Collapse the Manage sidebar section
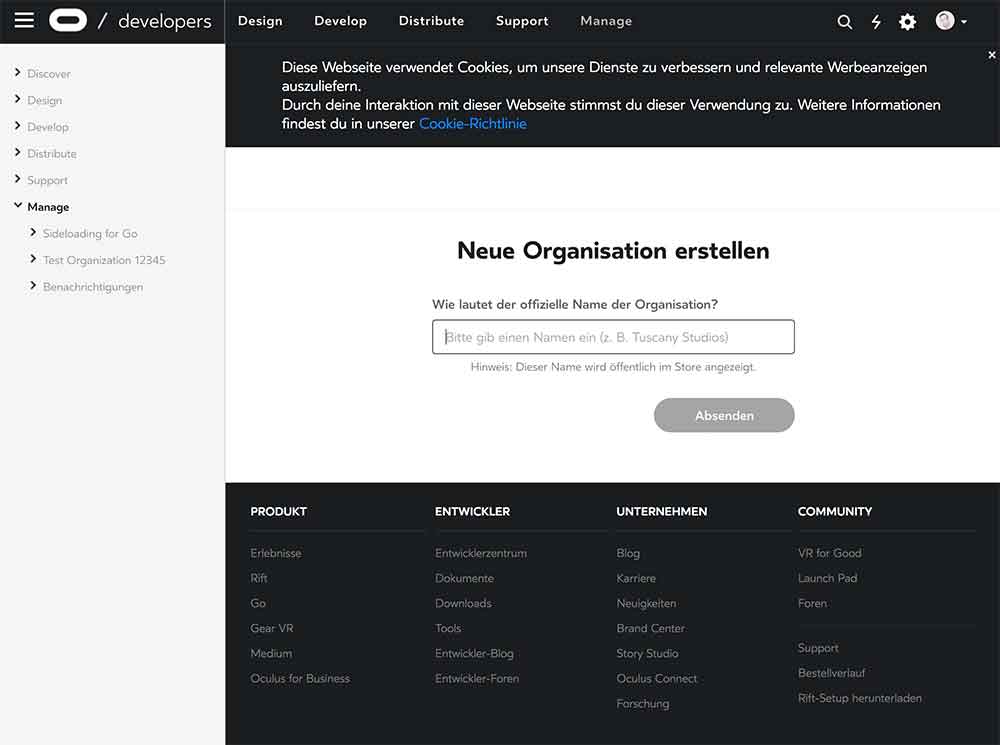1000x745 pixels. click(x=18, y=206)
